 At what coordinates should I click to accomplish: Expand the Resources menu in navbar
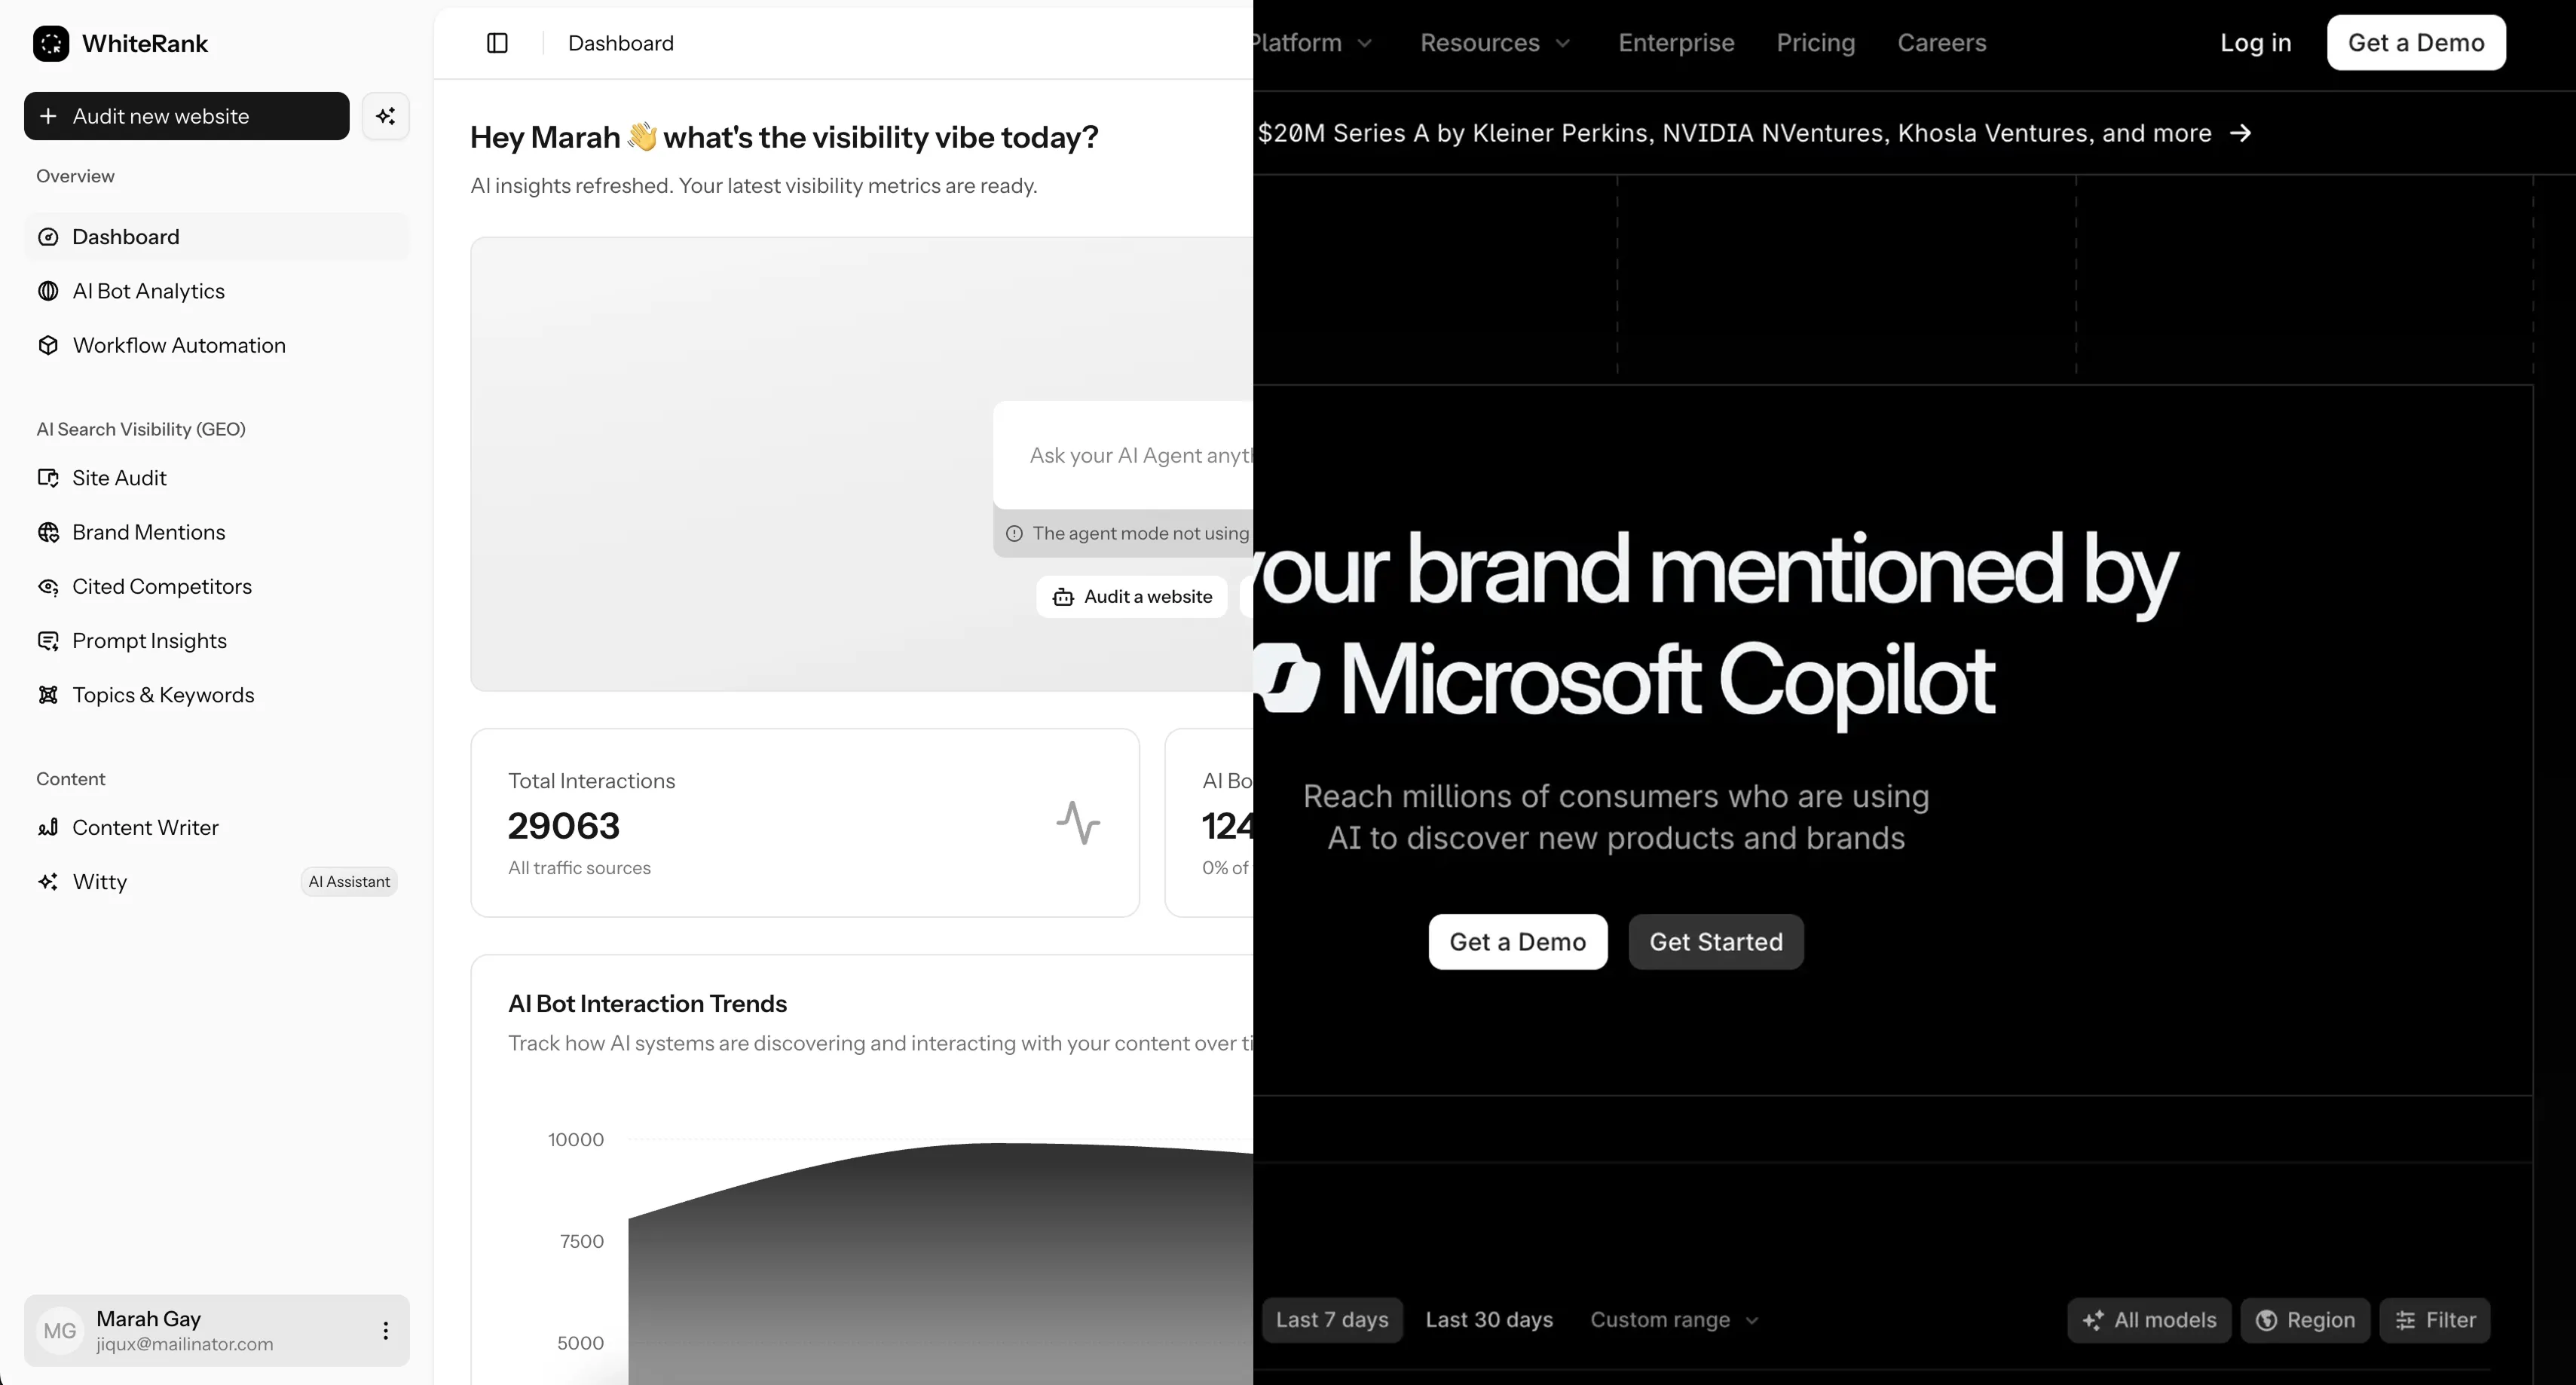click(x=1495, y=43)
